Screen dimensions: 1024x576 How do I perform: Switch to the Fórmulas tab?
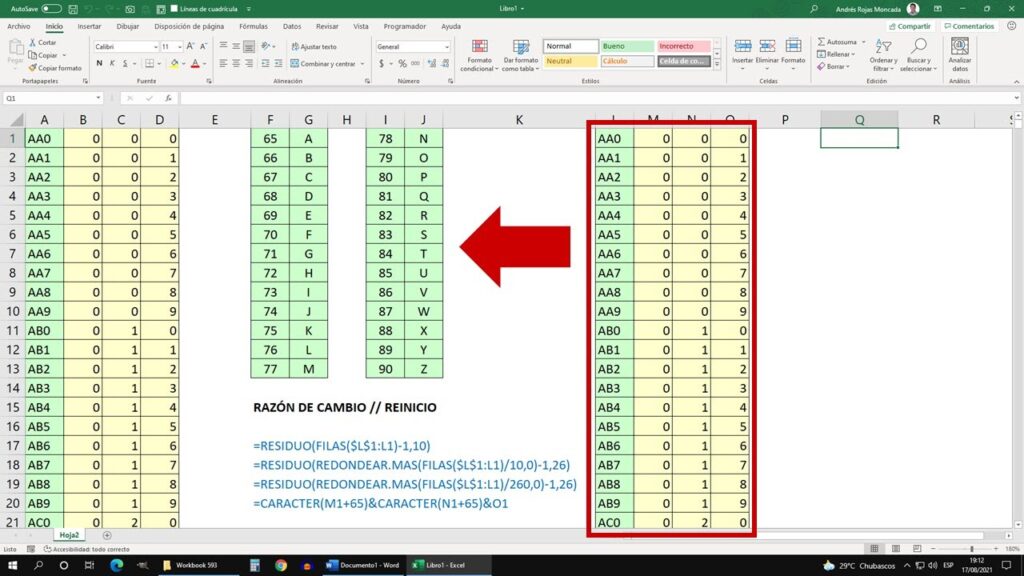(253, 27)
